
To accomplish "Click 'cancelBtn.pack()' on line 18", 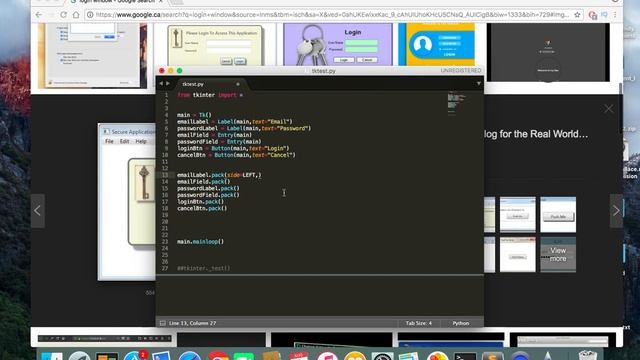I will pos(202,209).
